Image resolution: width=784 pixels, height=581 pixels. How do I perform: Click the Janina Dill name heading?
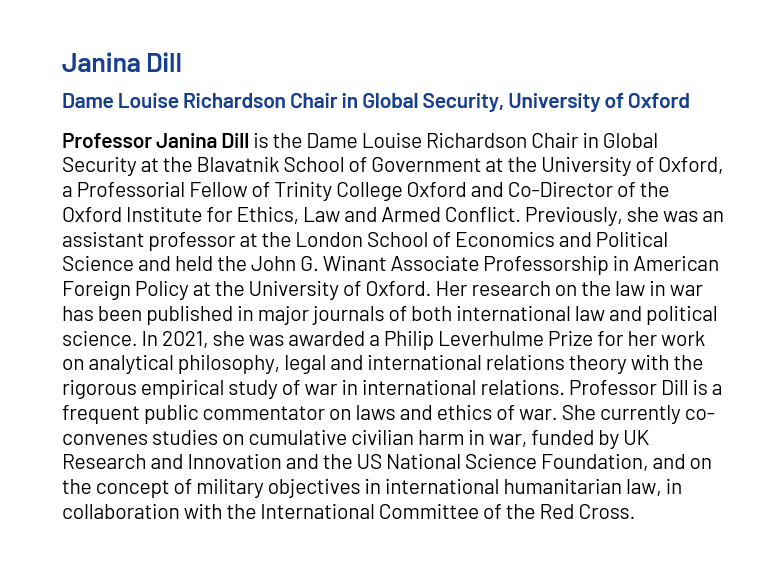click(122, 63)
